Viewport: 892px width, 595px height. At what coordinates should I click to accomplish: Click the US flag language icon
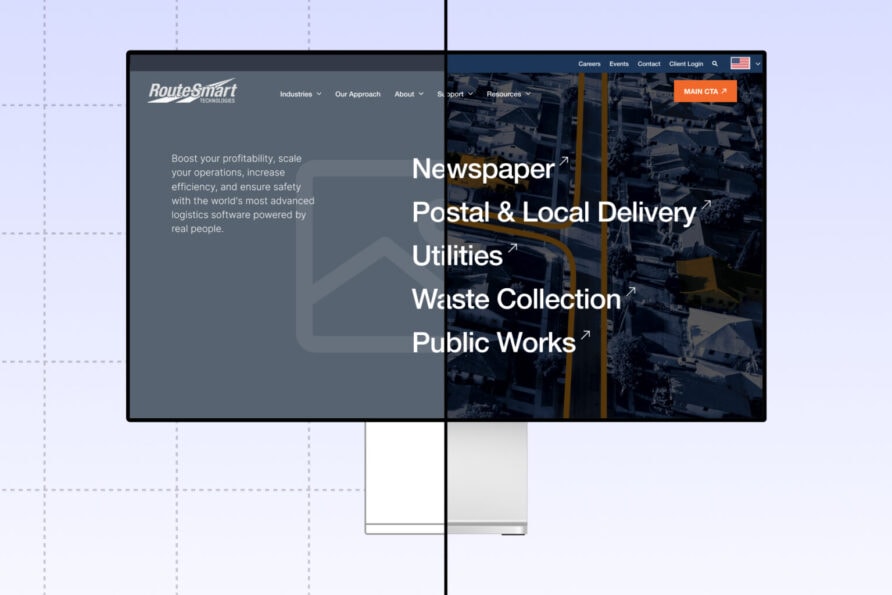click(x=740, y=63)
